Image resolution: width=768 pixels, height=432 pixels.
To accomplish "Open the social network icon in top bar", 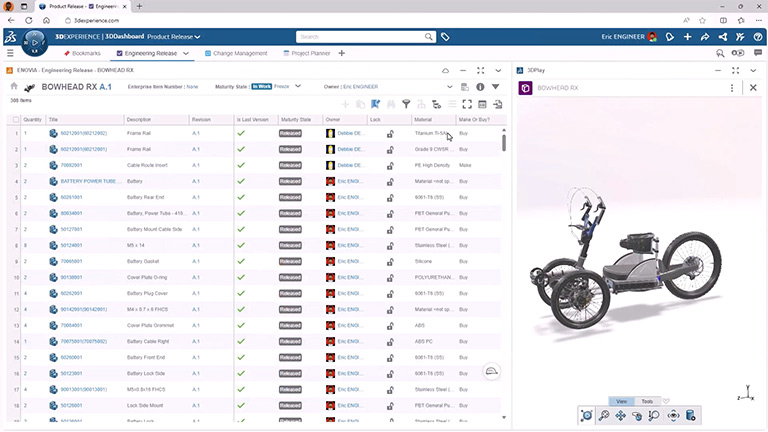I will pyautogui.click(x=722, y=37).
